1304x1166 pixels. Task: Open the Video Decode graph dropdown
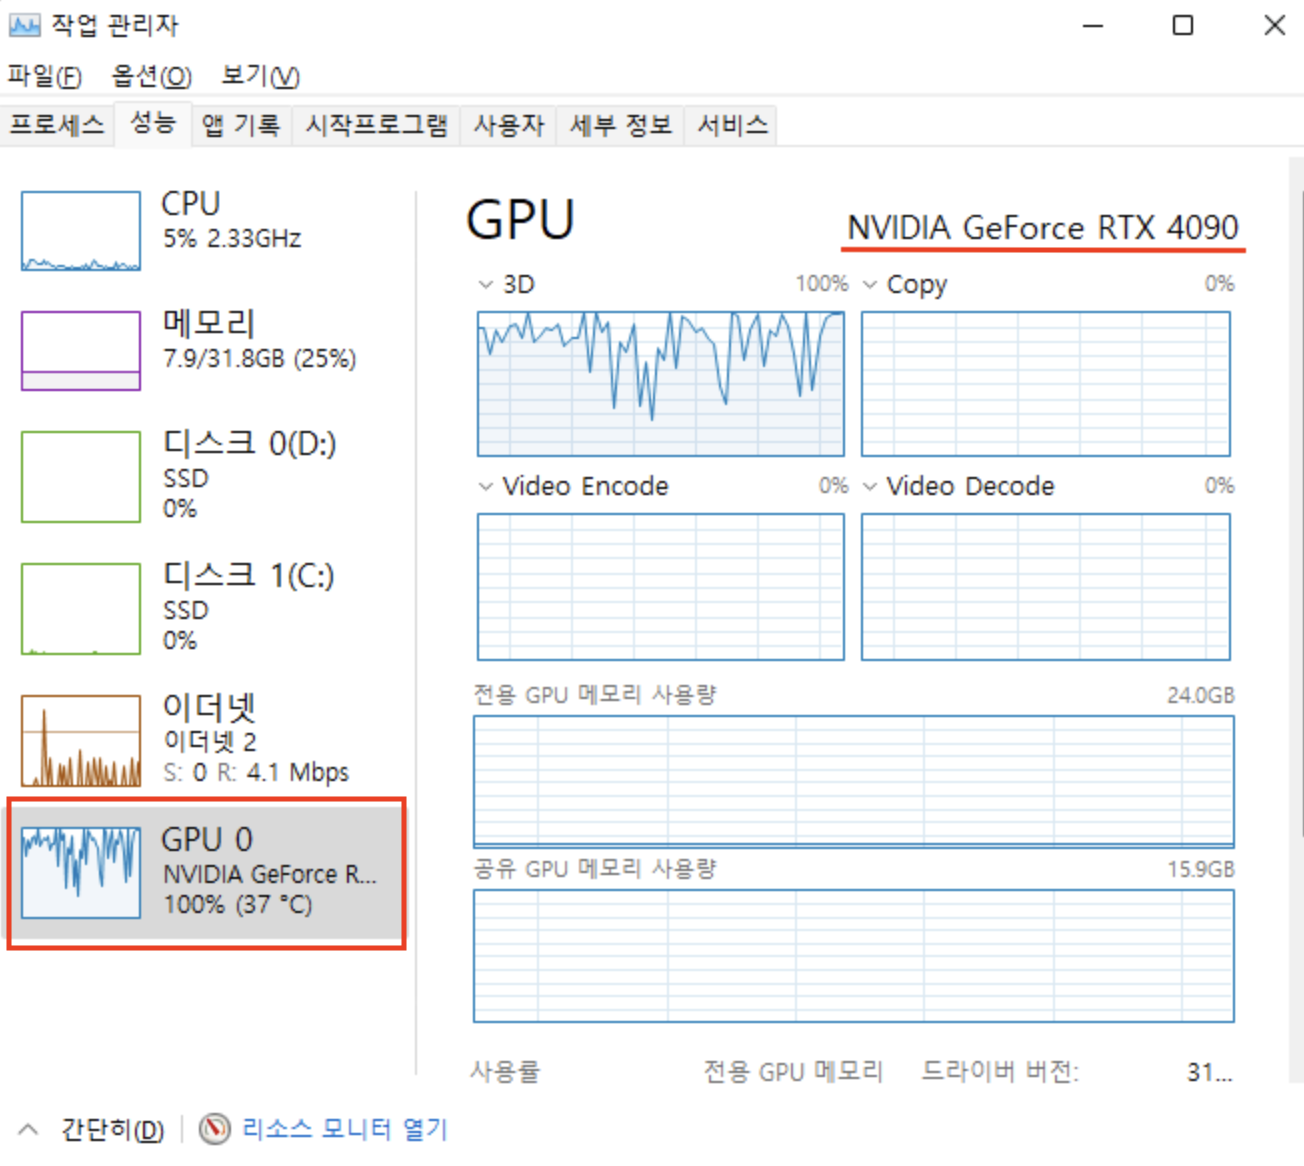(x=870, y=486)
